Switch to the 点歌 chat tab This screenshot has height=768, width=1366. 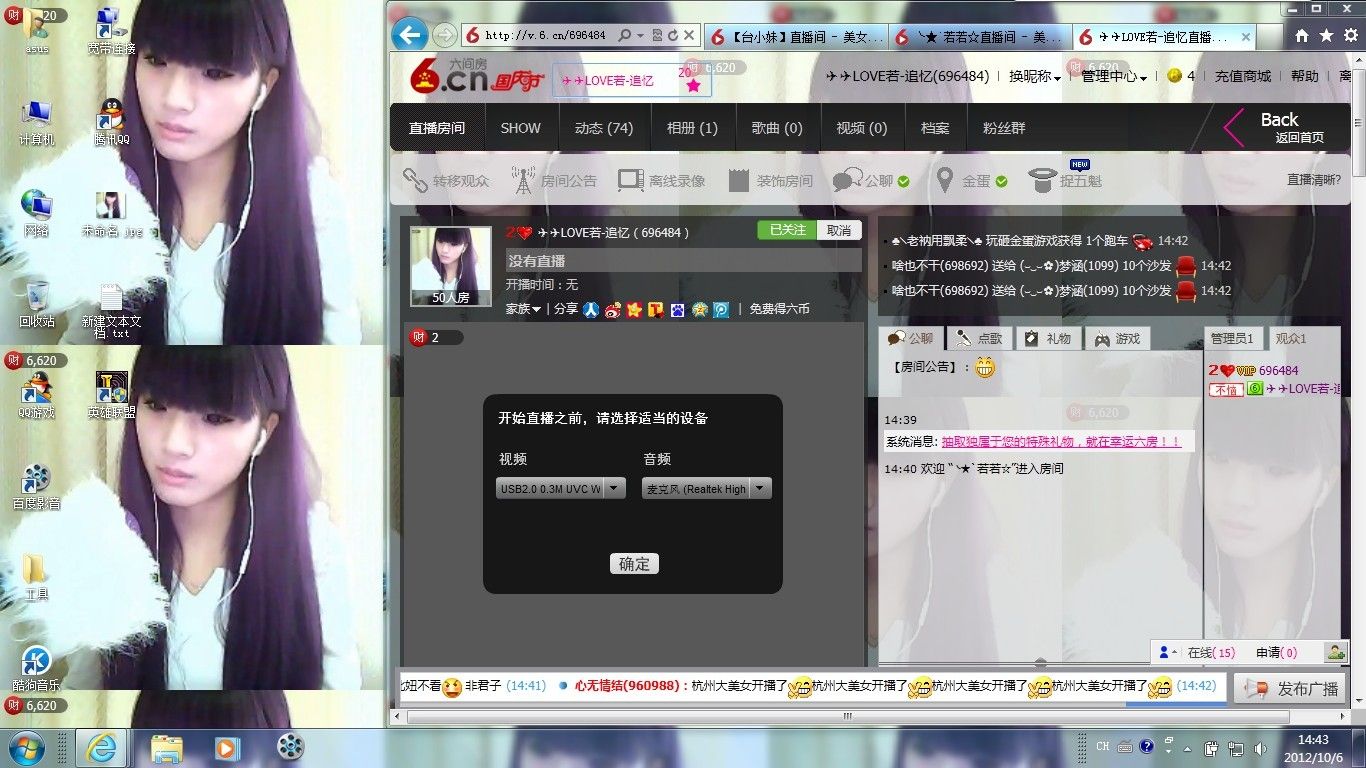click(979, 338)
